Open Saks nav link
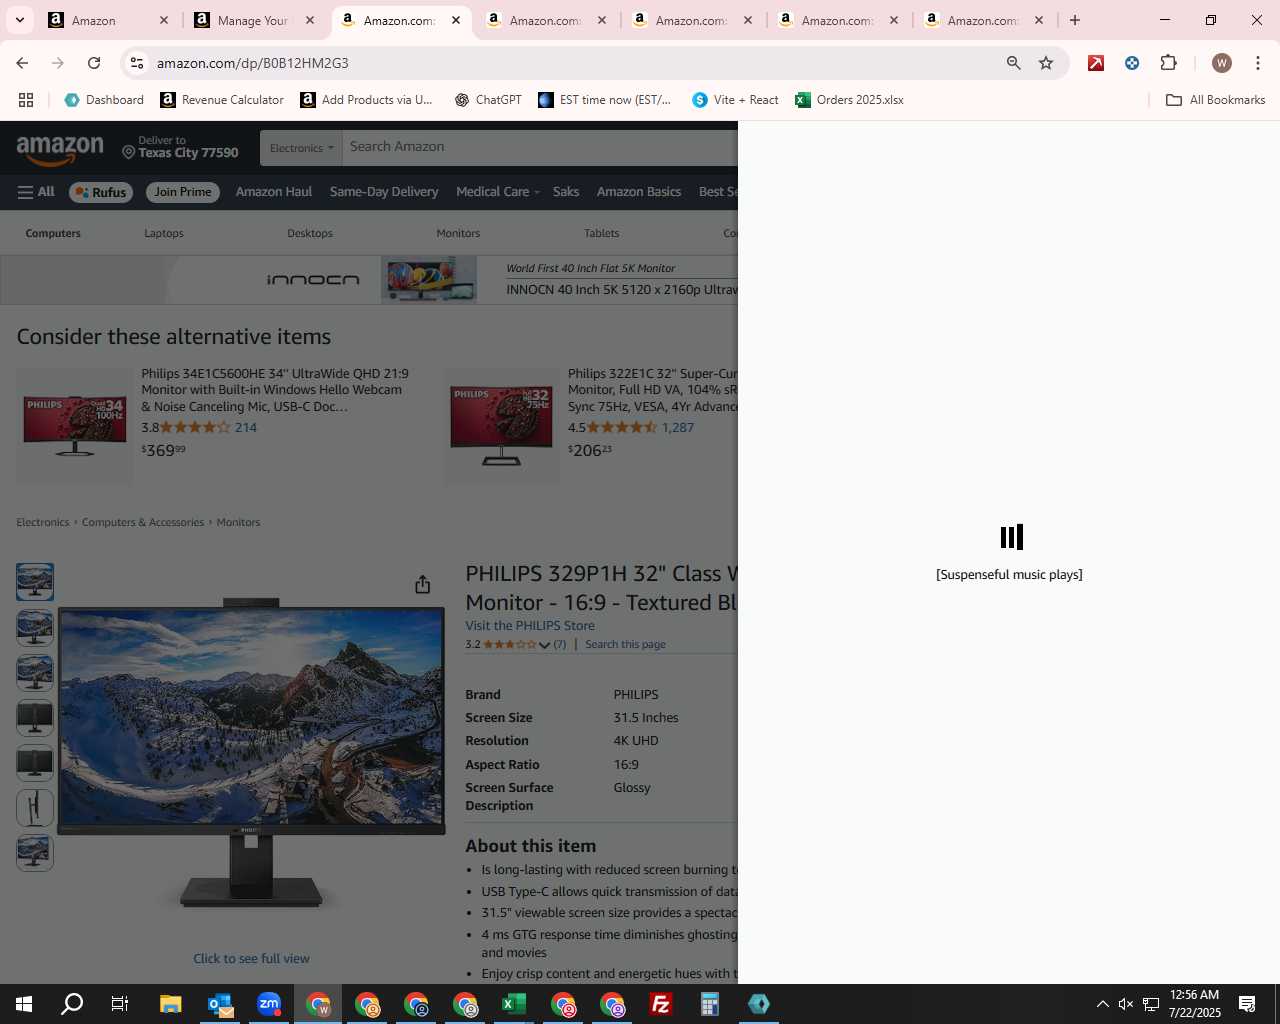This screenshot has height=1024, width=1280. tap(566, 192)
